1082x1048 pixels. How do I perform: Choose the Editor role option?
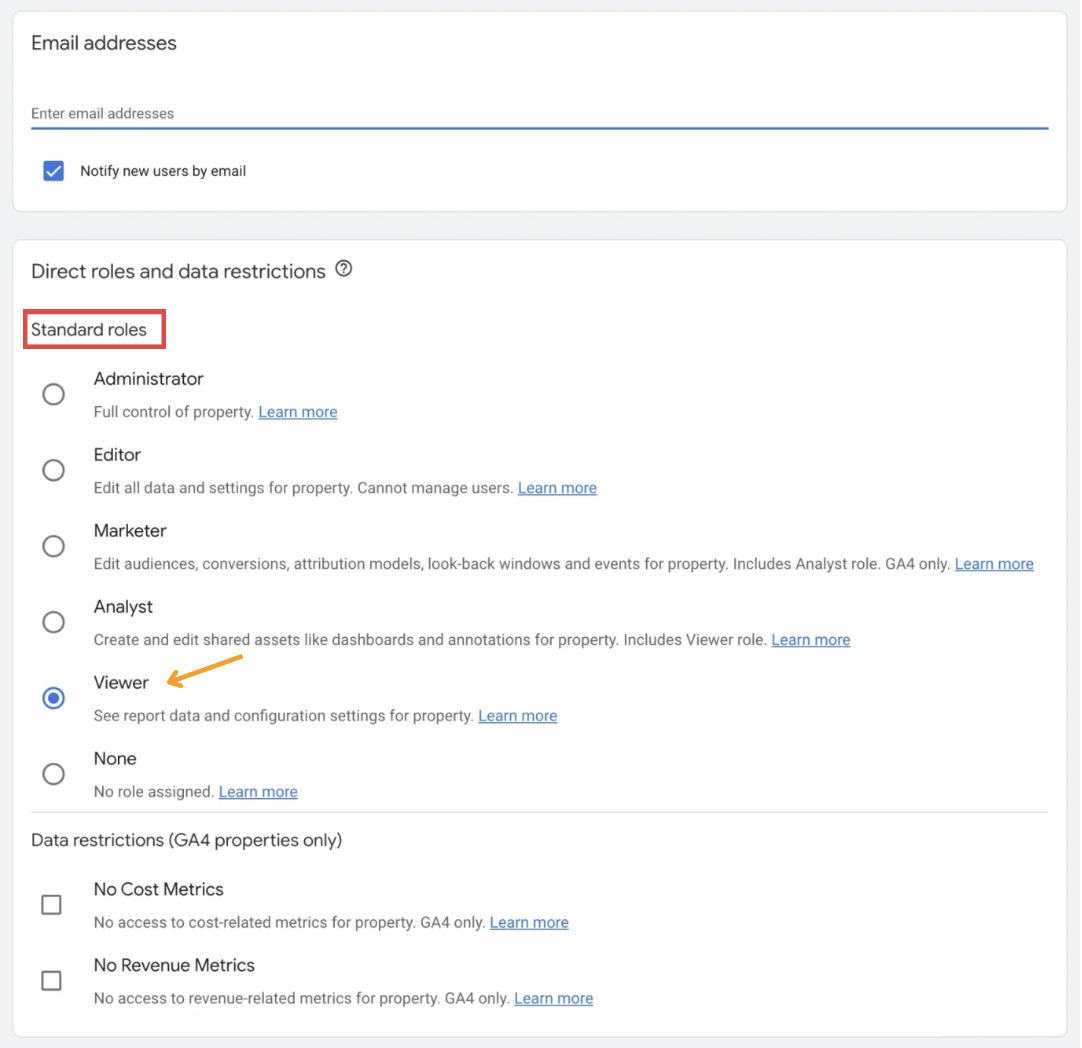pyautogui.click(x=53, y=470)
